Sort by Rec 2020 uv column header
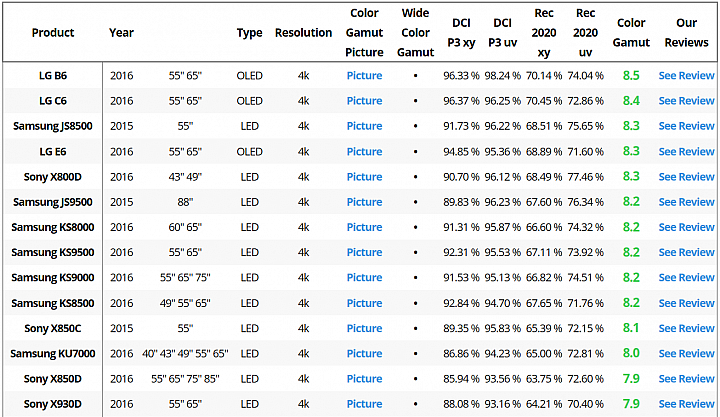The image size is (720, 417). click(x=585, y=33)
